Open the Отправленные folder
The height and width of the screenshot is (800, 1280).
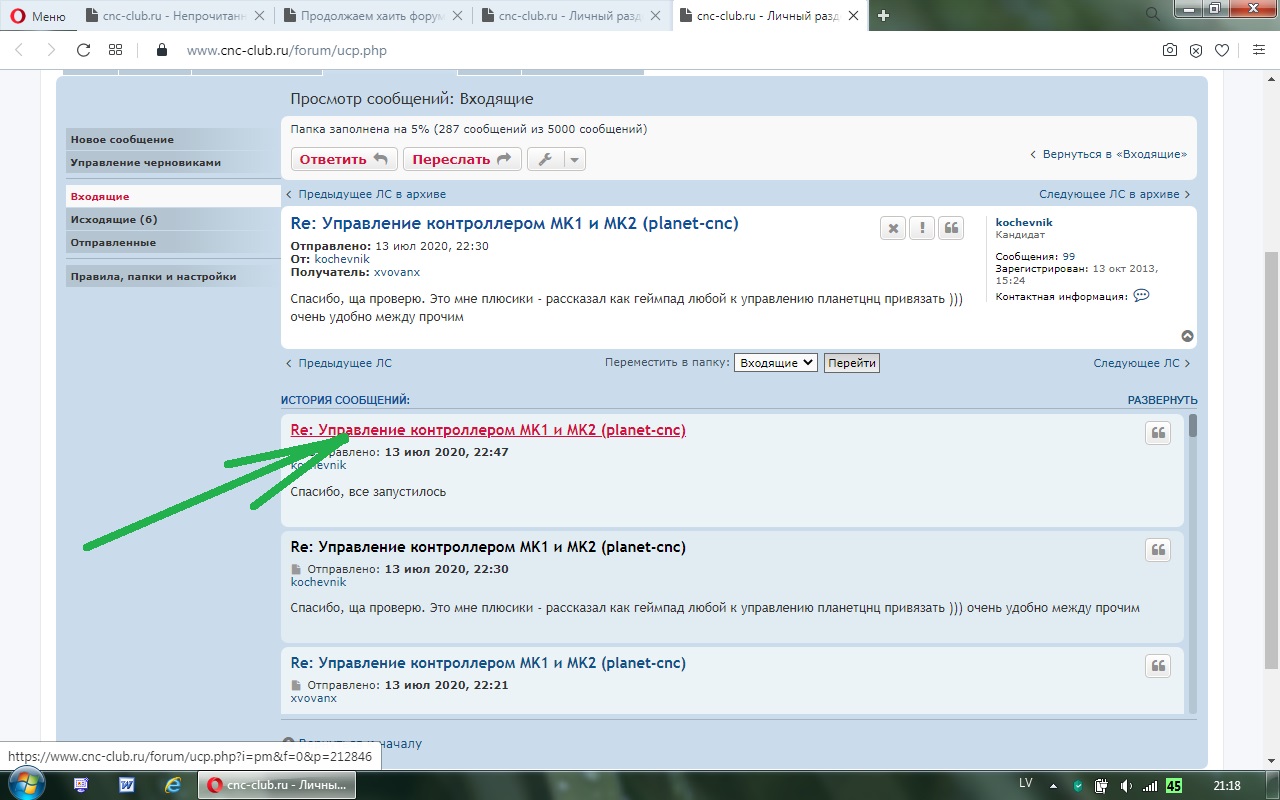coord(172,242)
